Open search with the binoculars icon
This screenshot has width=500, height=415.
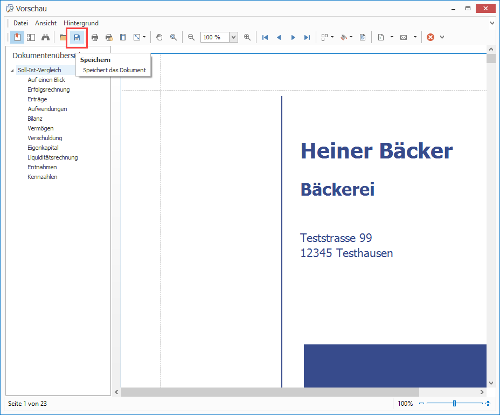tap(45, 37)
